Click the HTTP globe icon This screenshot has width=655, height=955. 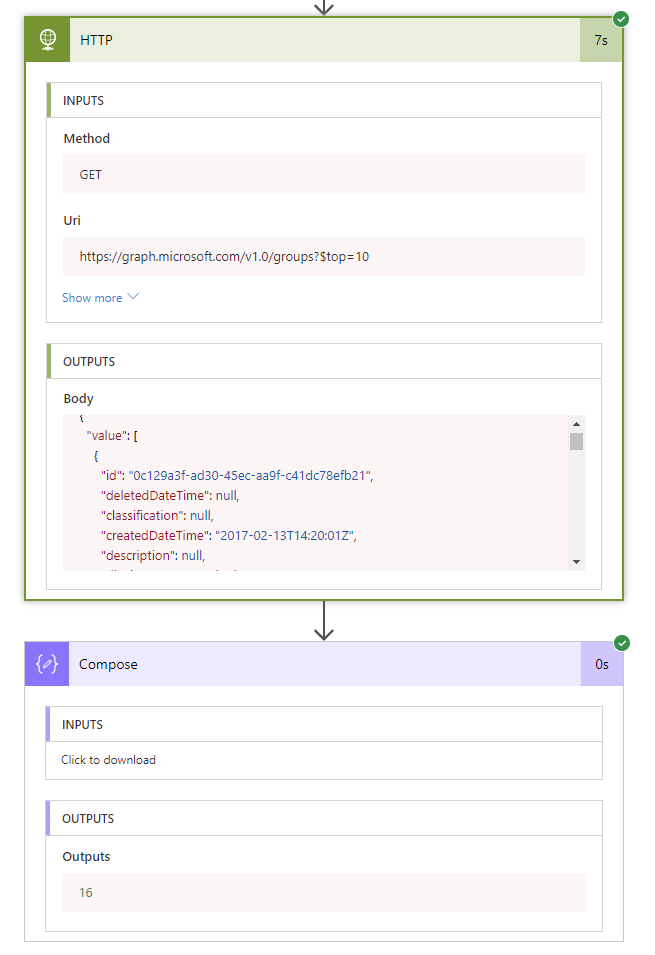coord(47,40)
